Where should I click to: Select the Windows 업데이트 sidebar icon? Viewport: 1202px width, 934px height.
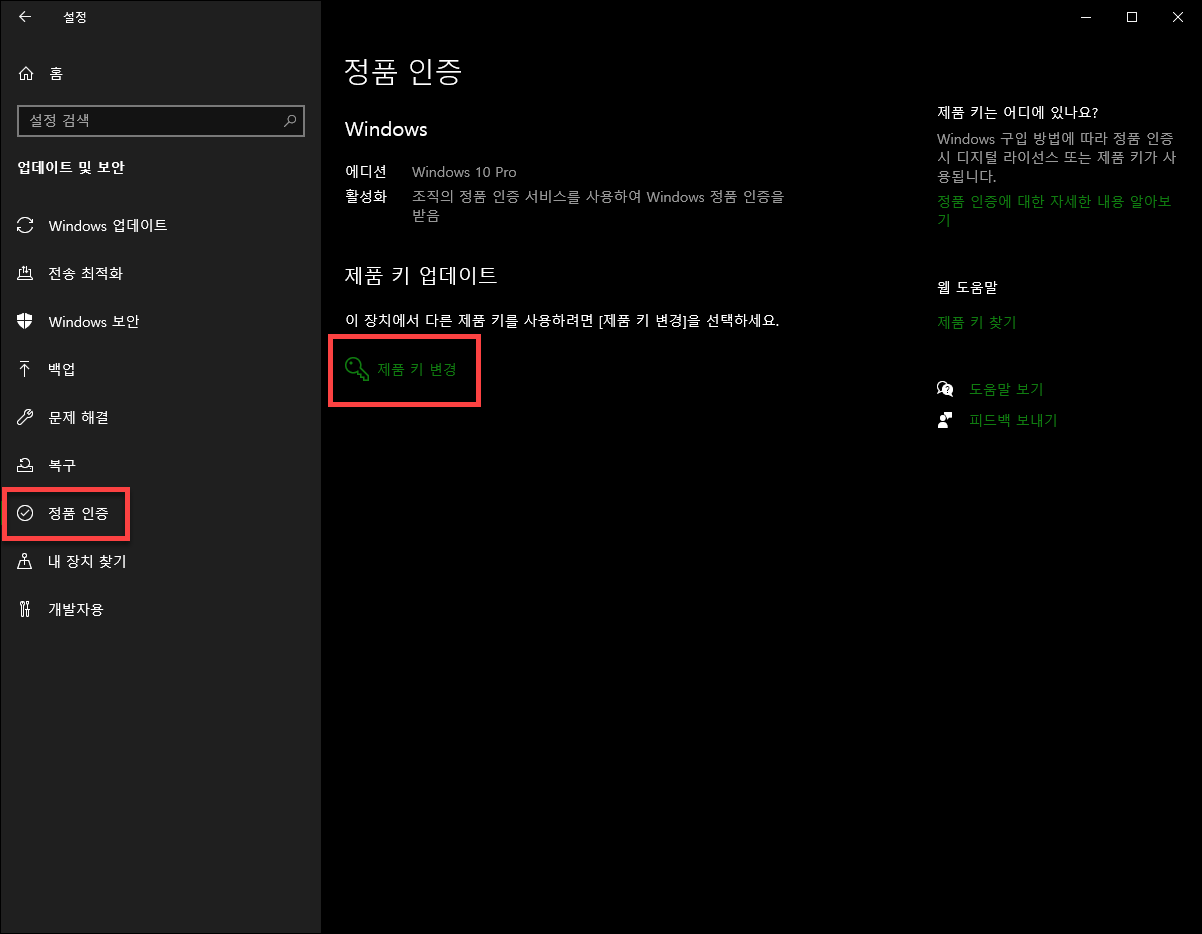click(x=27, y=225)
